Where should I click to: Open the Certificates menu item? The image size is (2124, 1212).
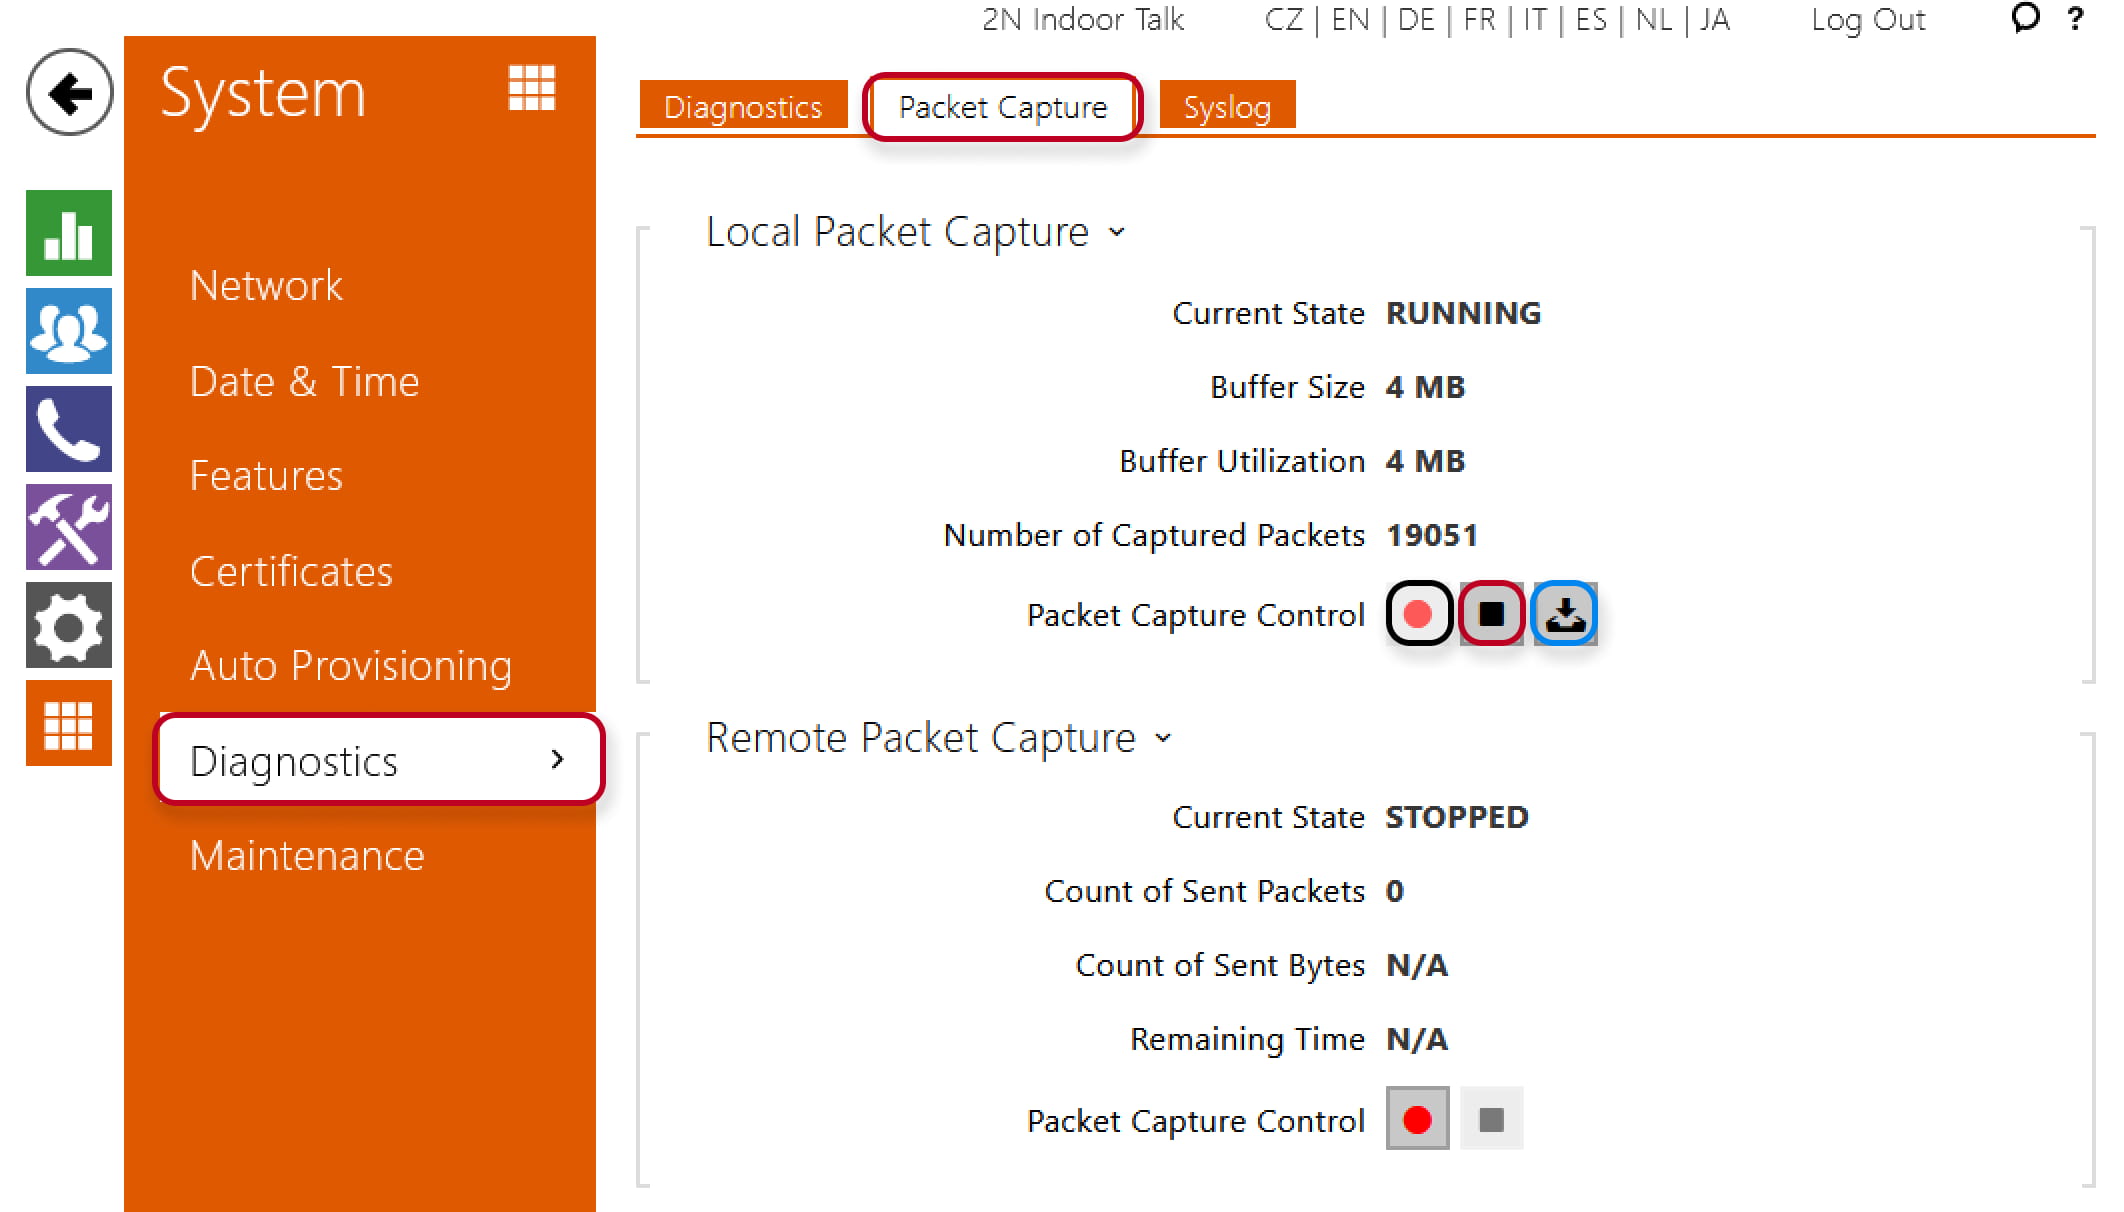(x=291, y=572)
